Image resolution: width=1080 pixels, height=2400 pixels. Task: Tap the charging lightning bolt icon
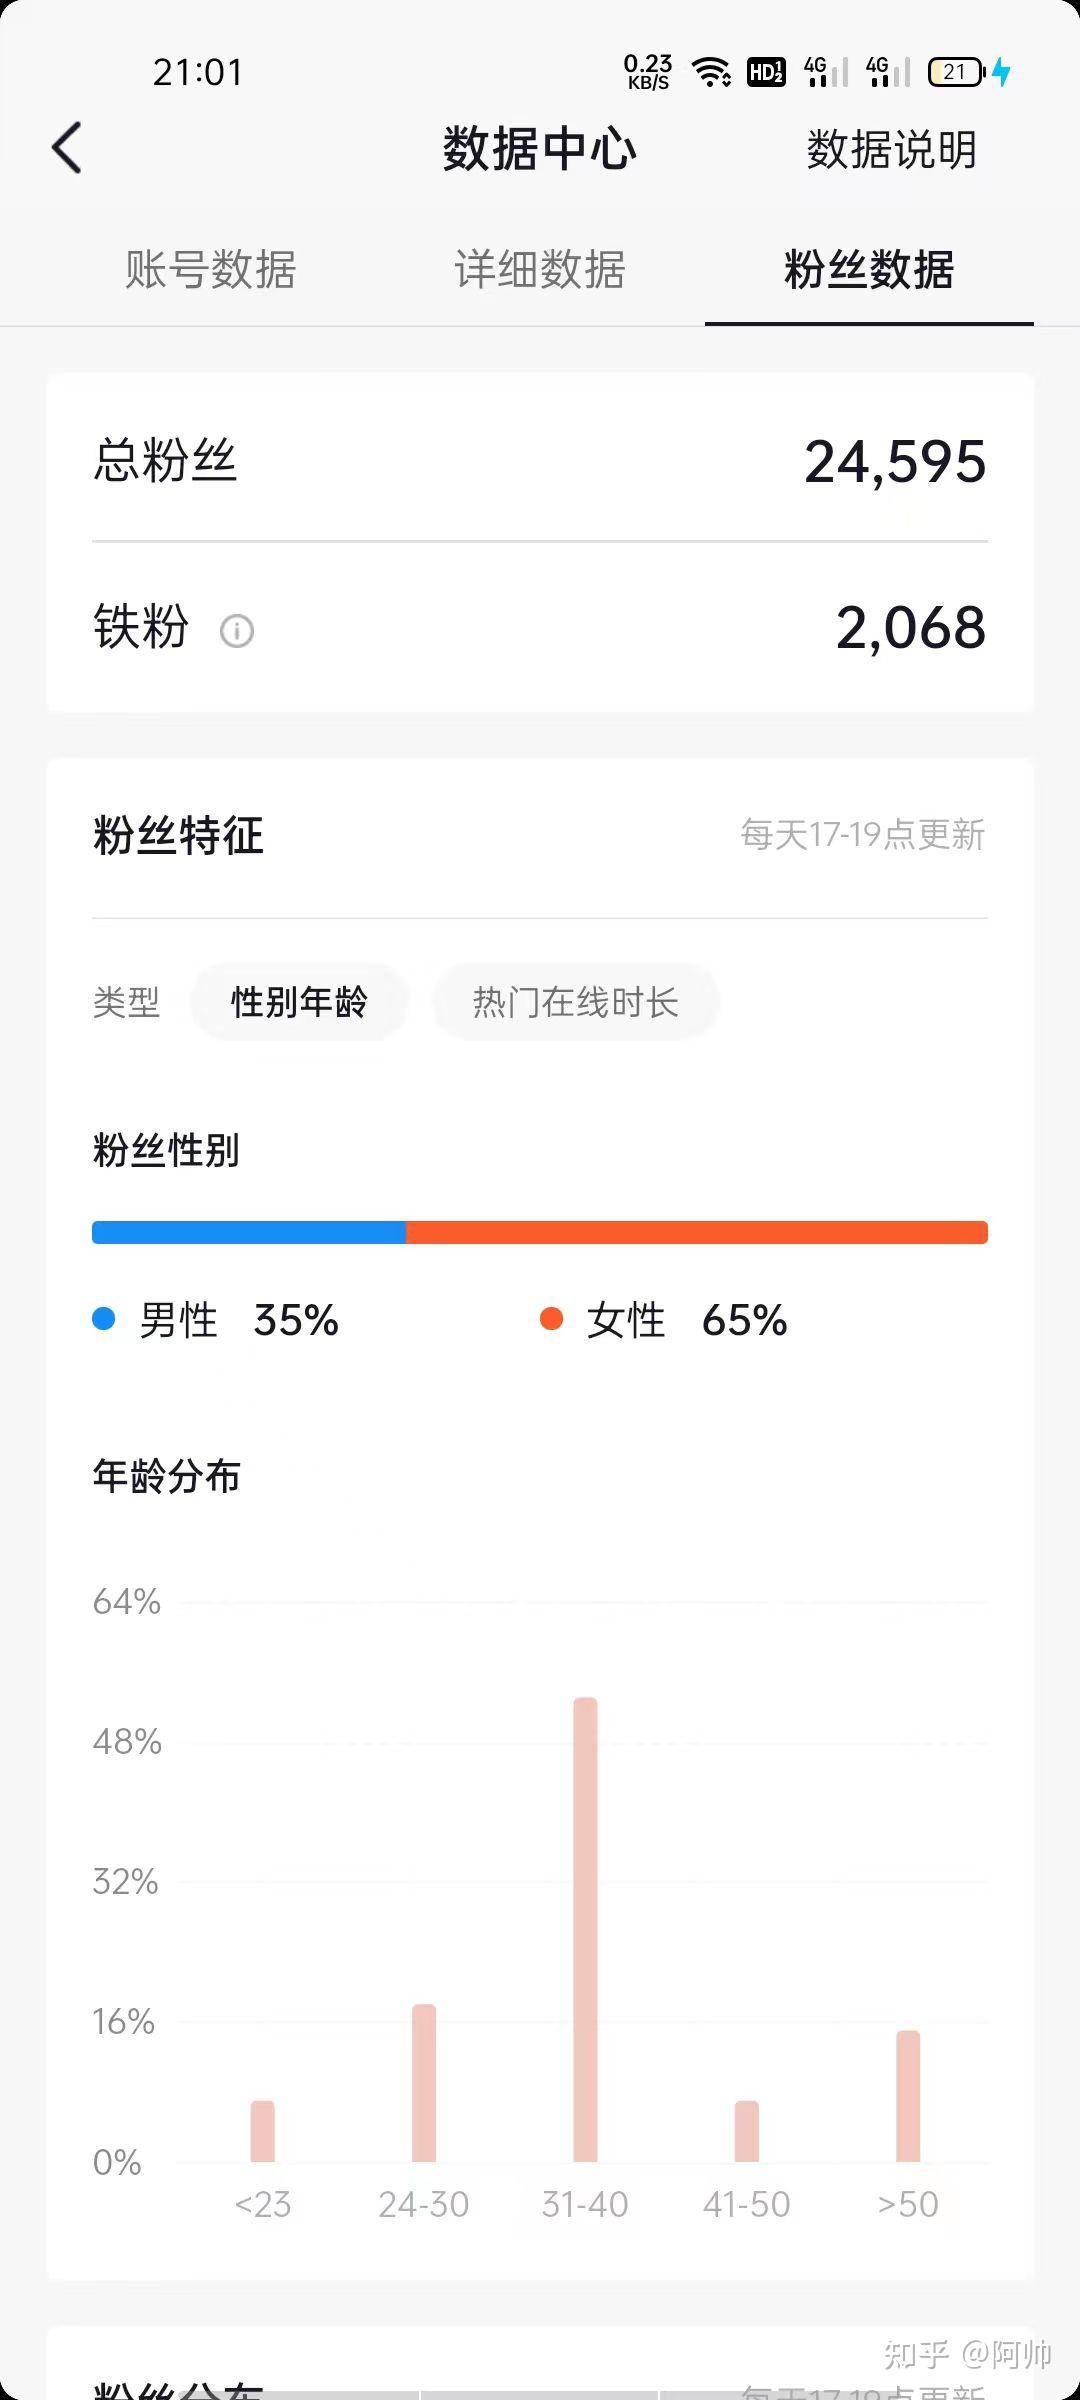click(1001, 72)
